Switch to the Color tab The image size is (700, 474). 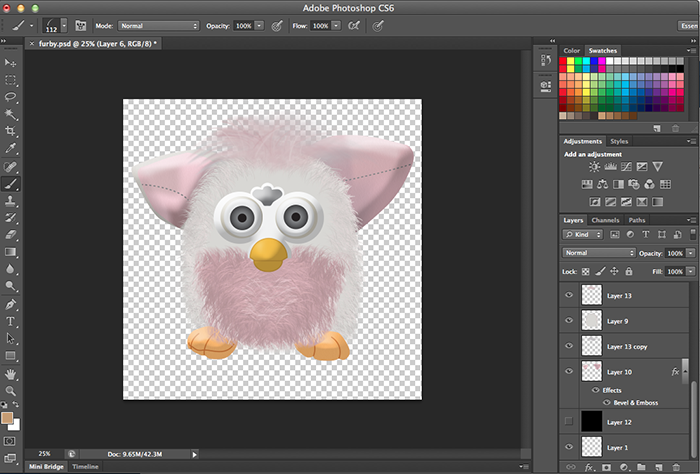(571, 50)
